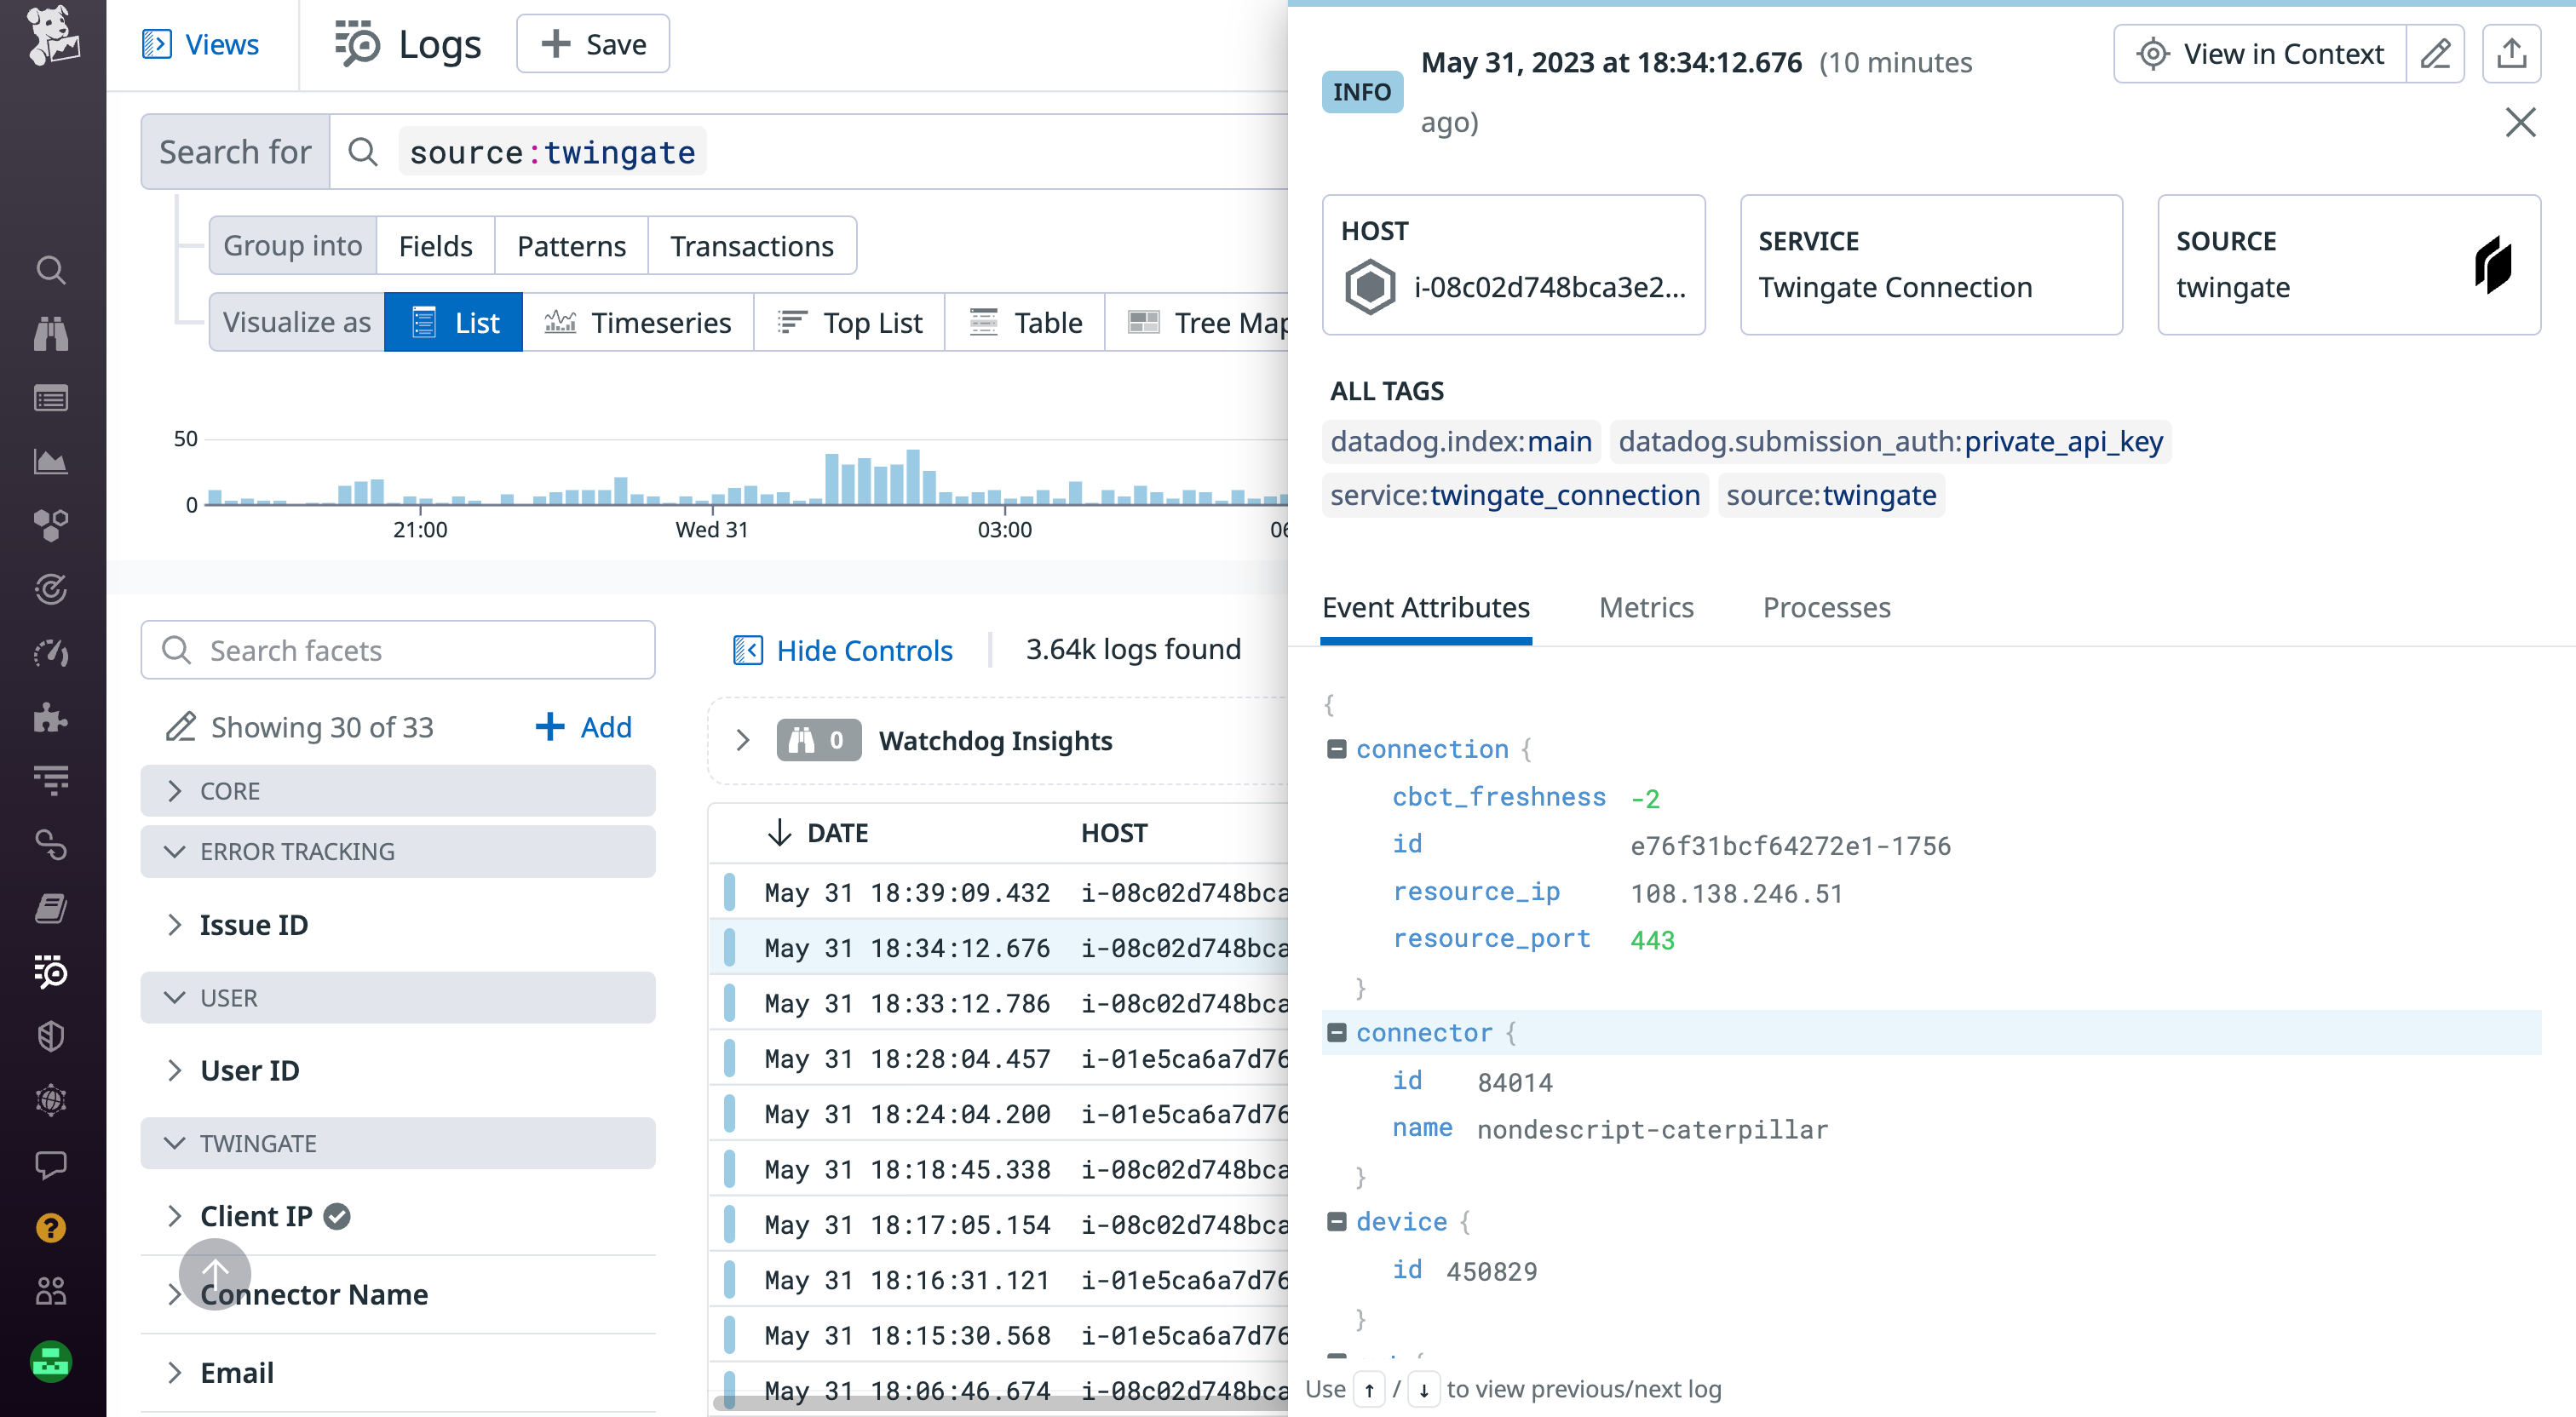Open the search magnifier icon in sidebar
The image size is (2576, 1417).
pyautogui.click(x=51, y=270)
